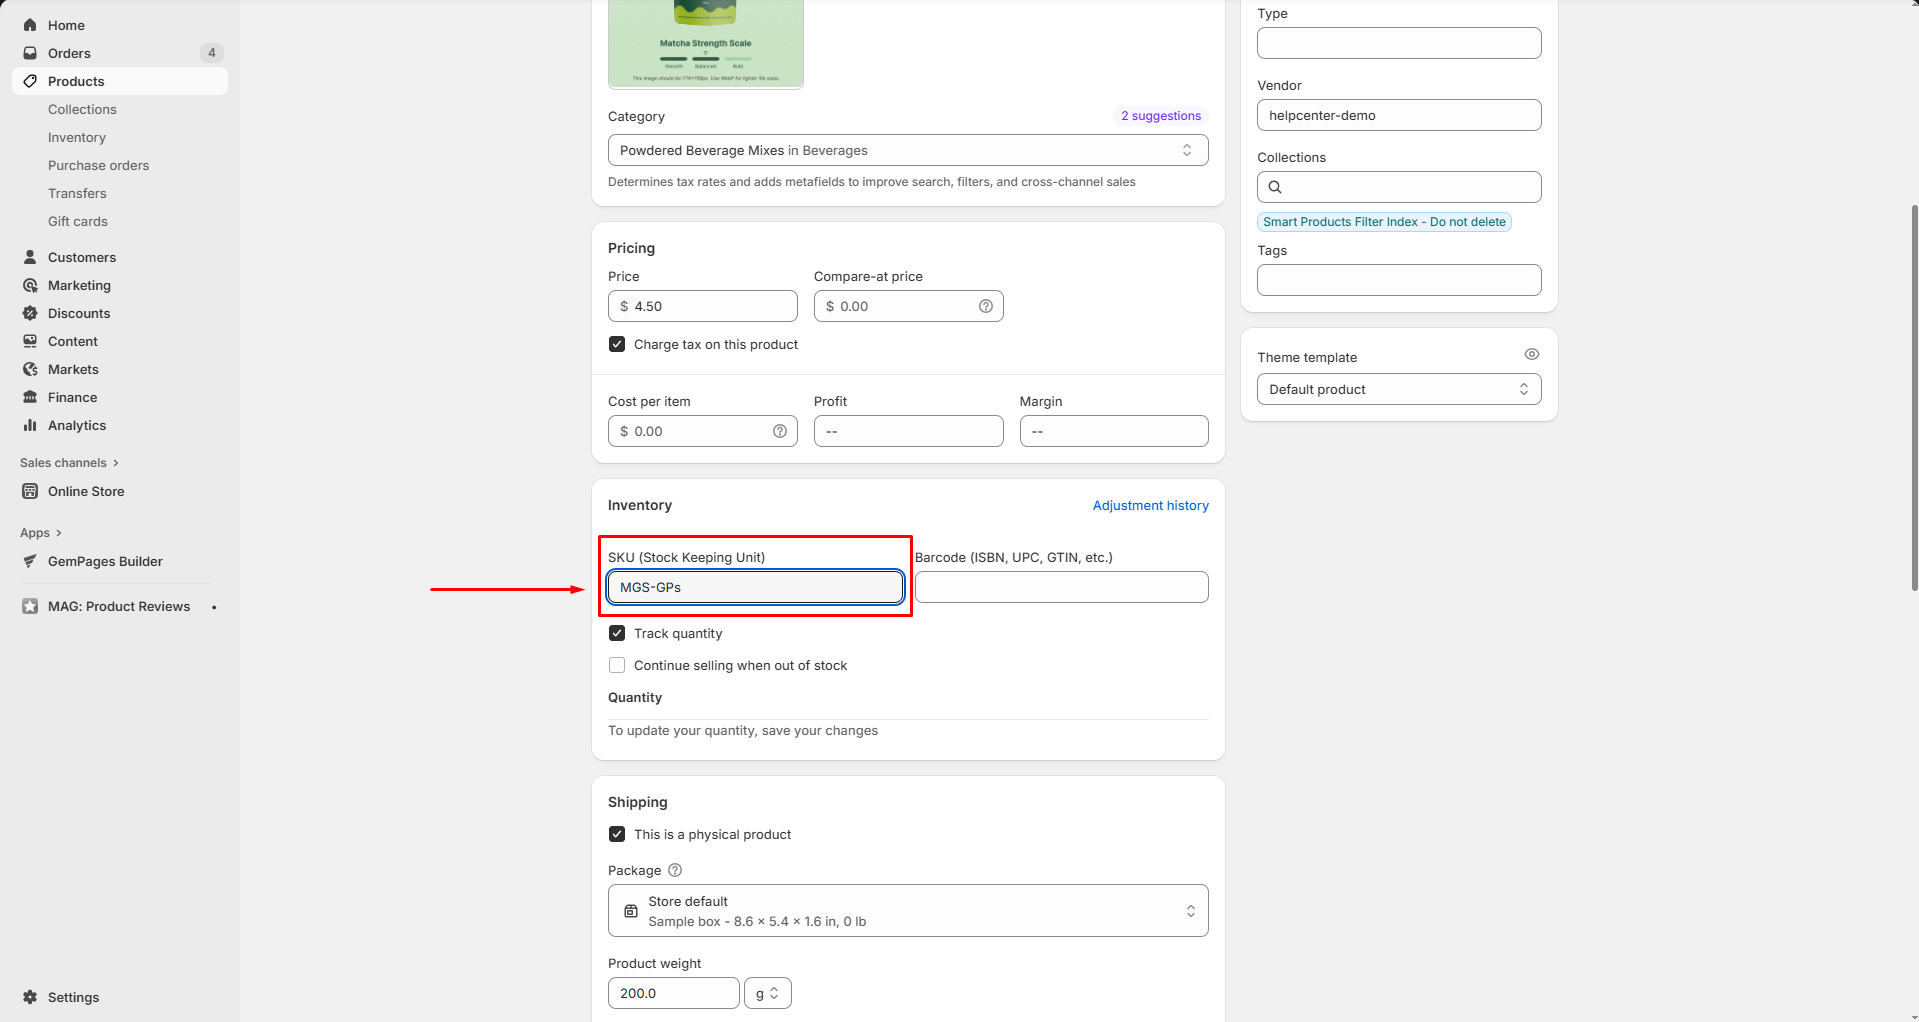Open the GemPages Builder app icon

[x=30, y=561]
